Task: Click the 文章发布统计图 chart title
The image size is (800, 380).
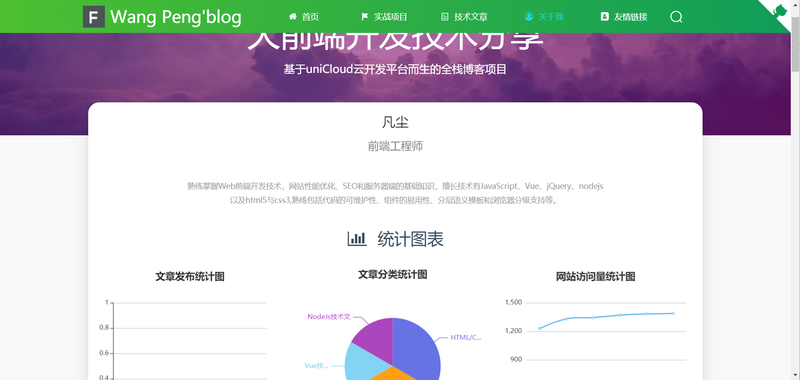Action: (x=190, y=276)
